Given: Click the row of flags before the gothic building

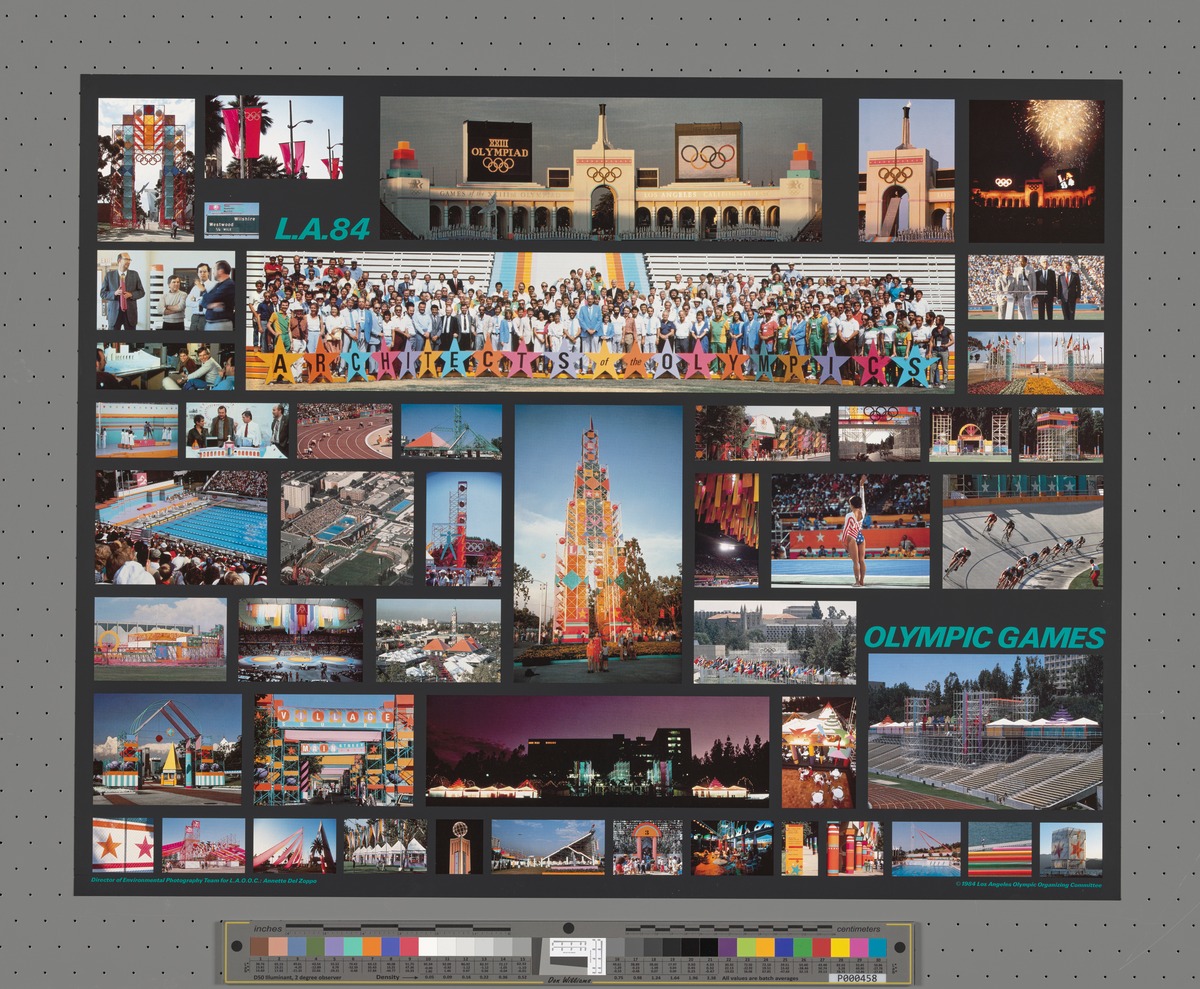Looking at the screenshot, I should coord(775,642).
